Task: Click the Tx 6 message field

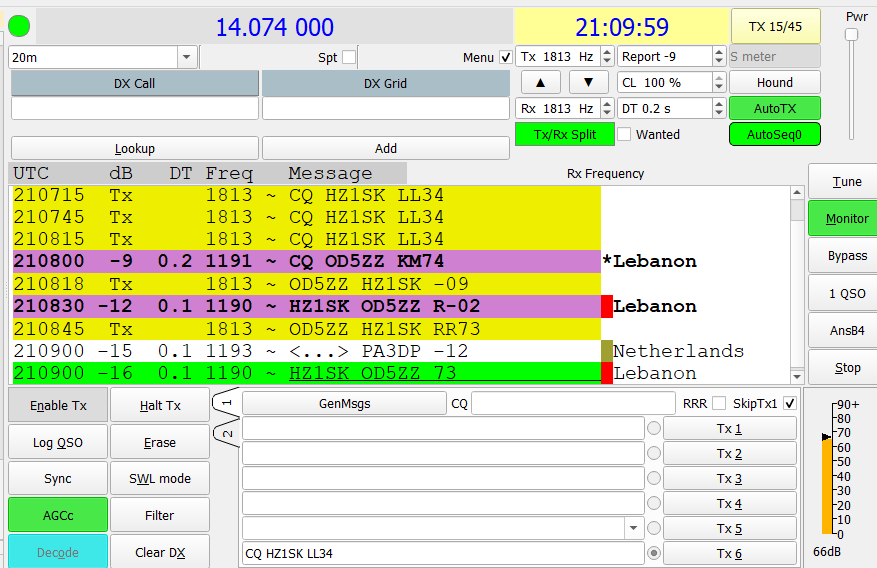Action: (x=443, y=553)
